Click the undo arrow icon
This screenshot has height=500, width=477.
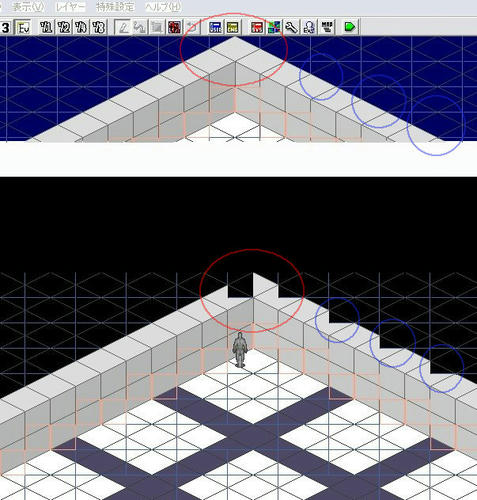click(192, 27)
